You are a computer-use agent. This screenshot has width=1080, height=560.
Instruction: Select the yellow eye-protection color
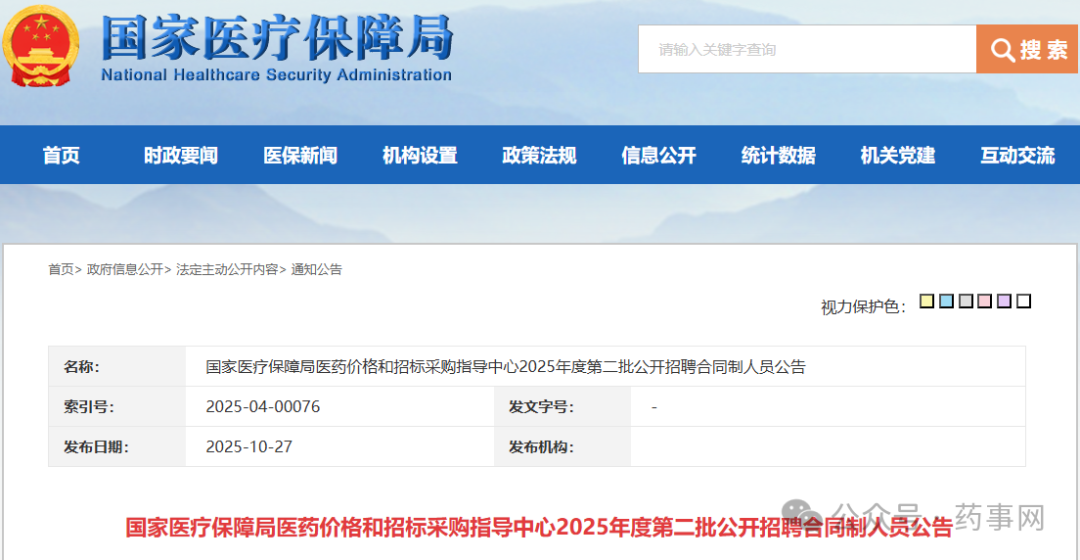click(927, 301)
